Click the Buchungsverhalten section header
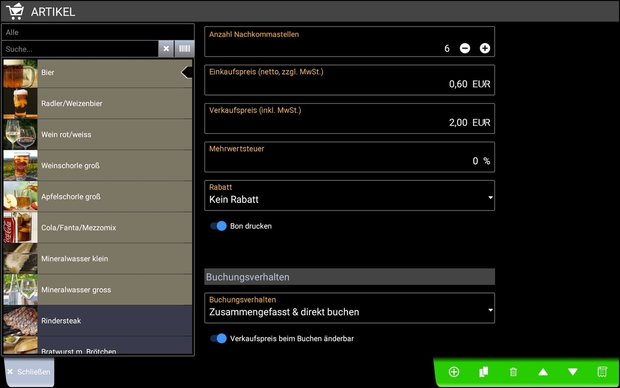The height and width of the screenshot is (388, 620). point(350,277)
